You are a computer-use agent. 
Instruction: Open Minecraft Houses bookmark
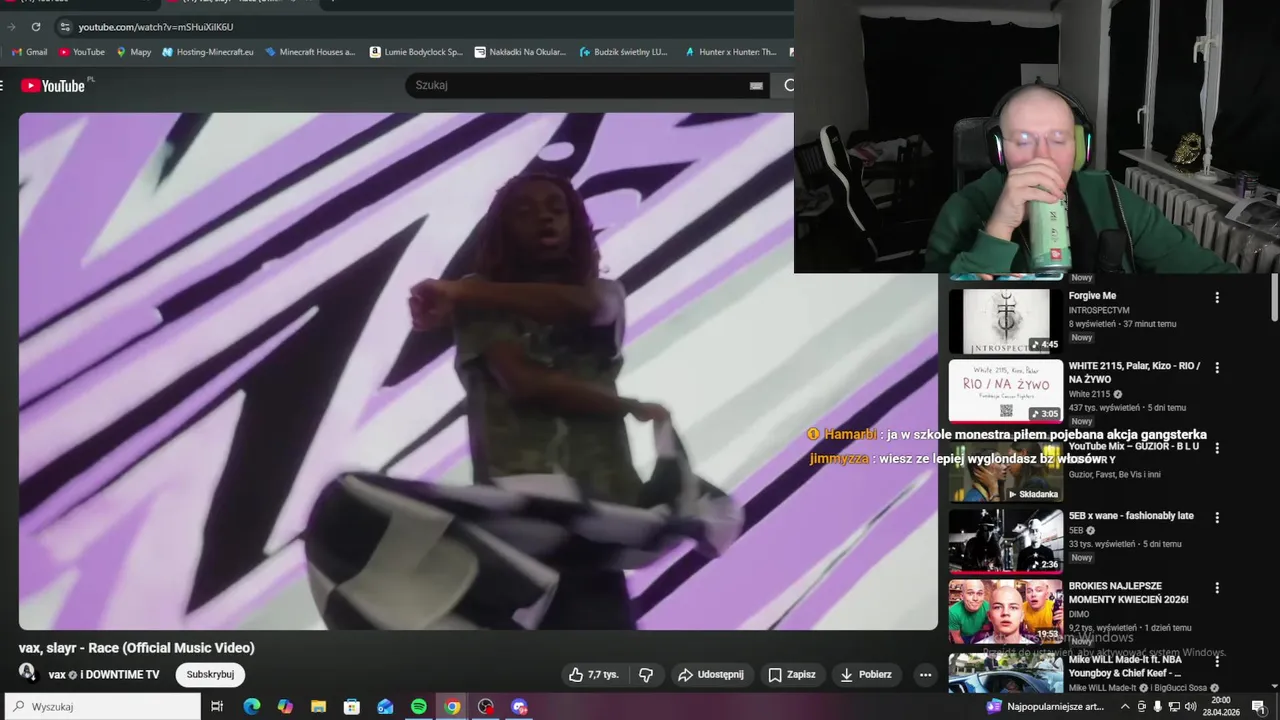[x=310, y=52]
